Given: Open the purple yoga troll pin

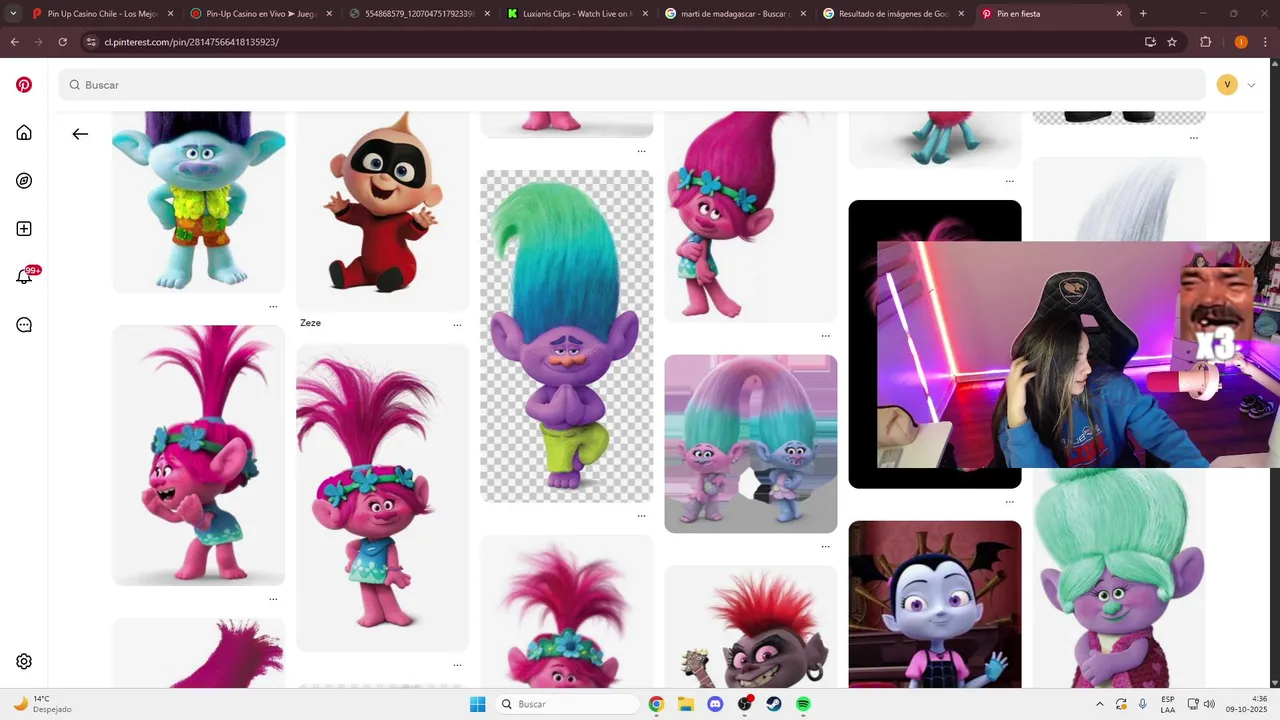Looking at the screenshot, I should (x=566, y=336).
